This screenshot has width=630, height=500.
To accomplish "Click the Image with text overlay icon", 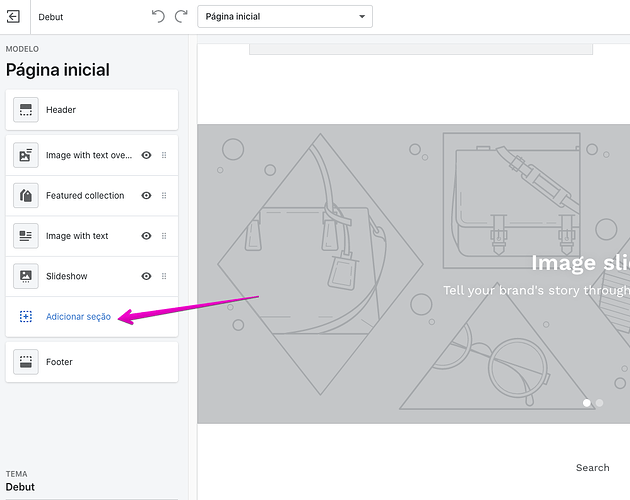I will click(x=26, y=155).
